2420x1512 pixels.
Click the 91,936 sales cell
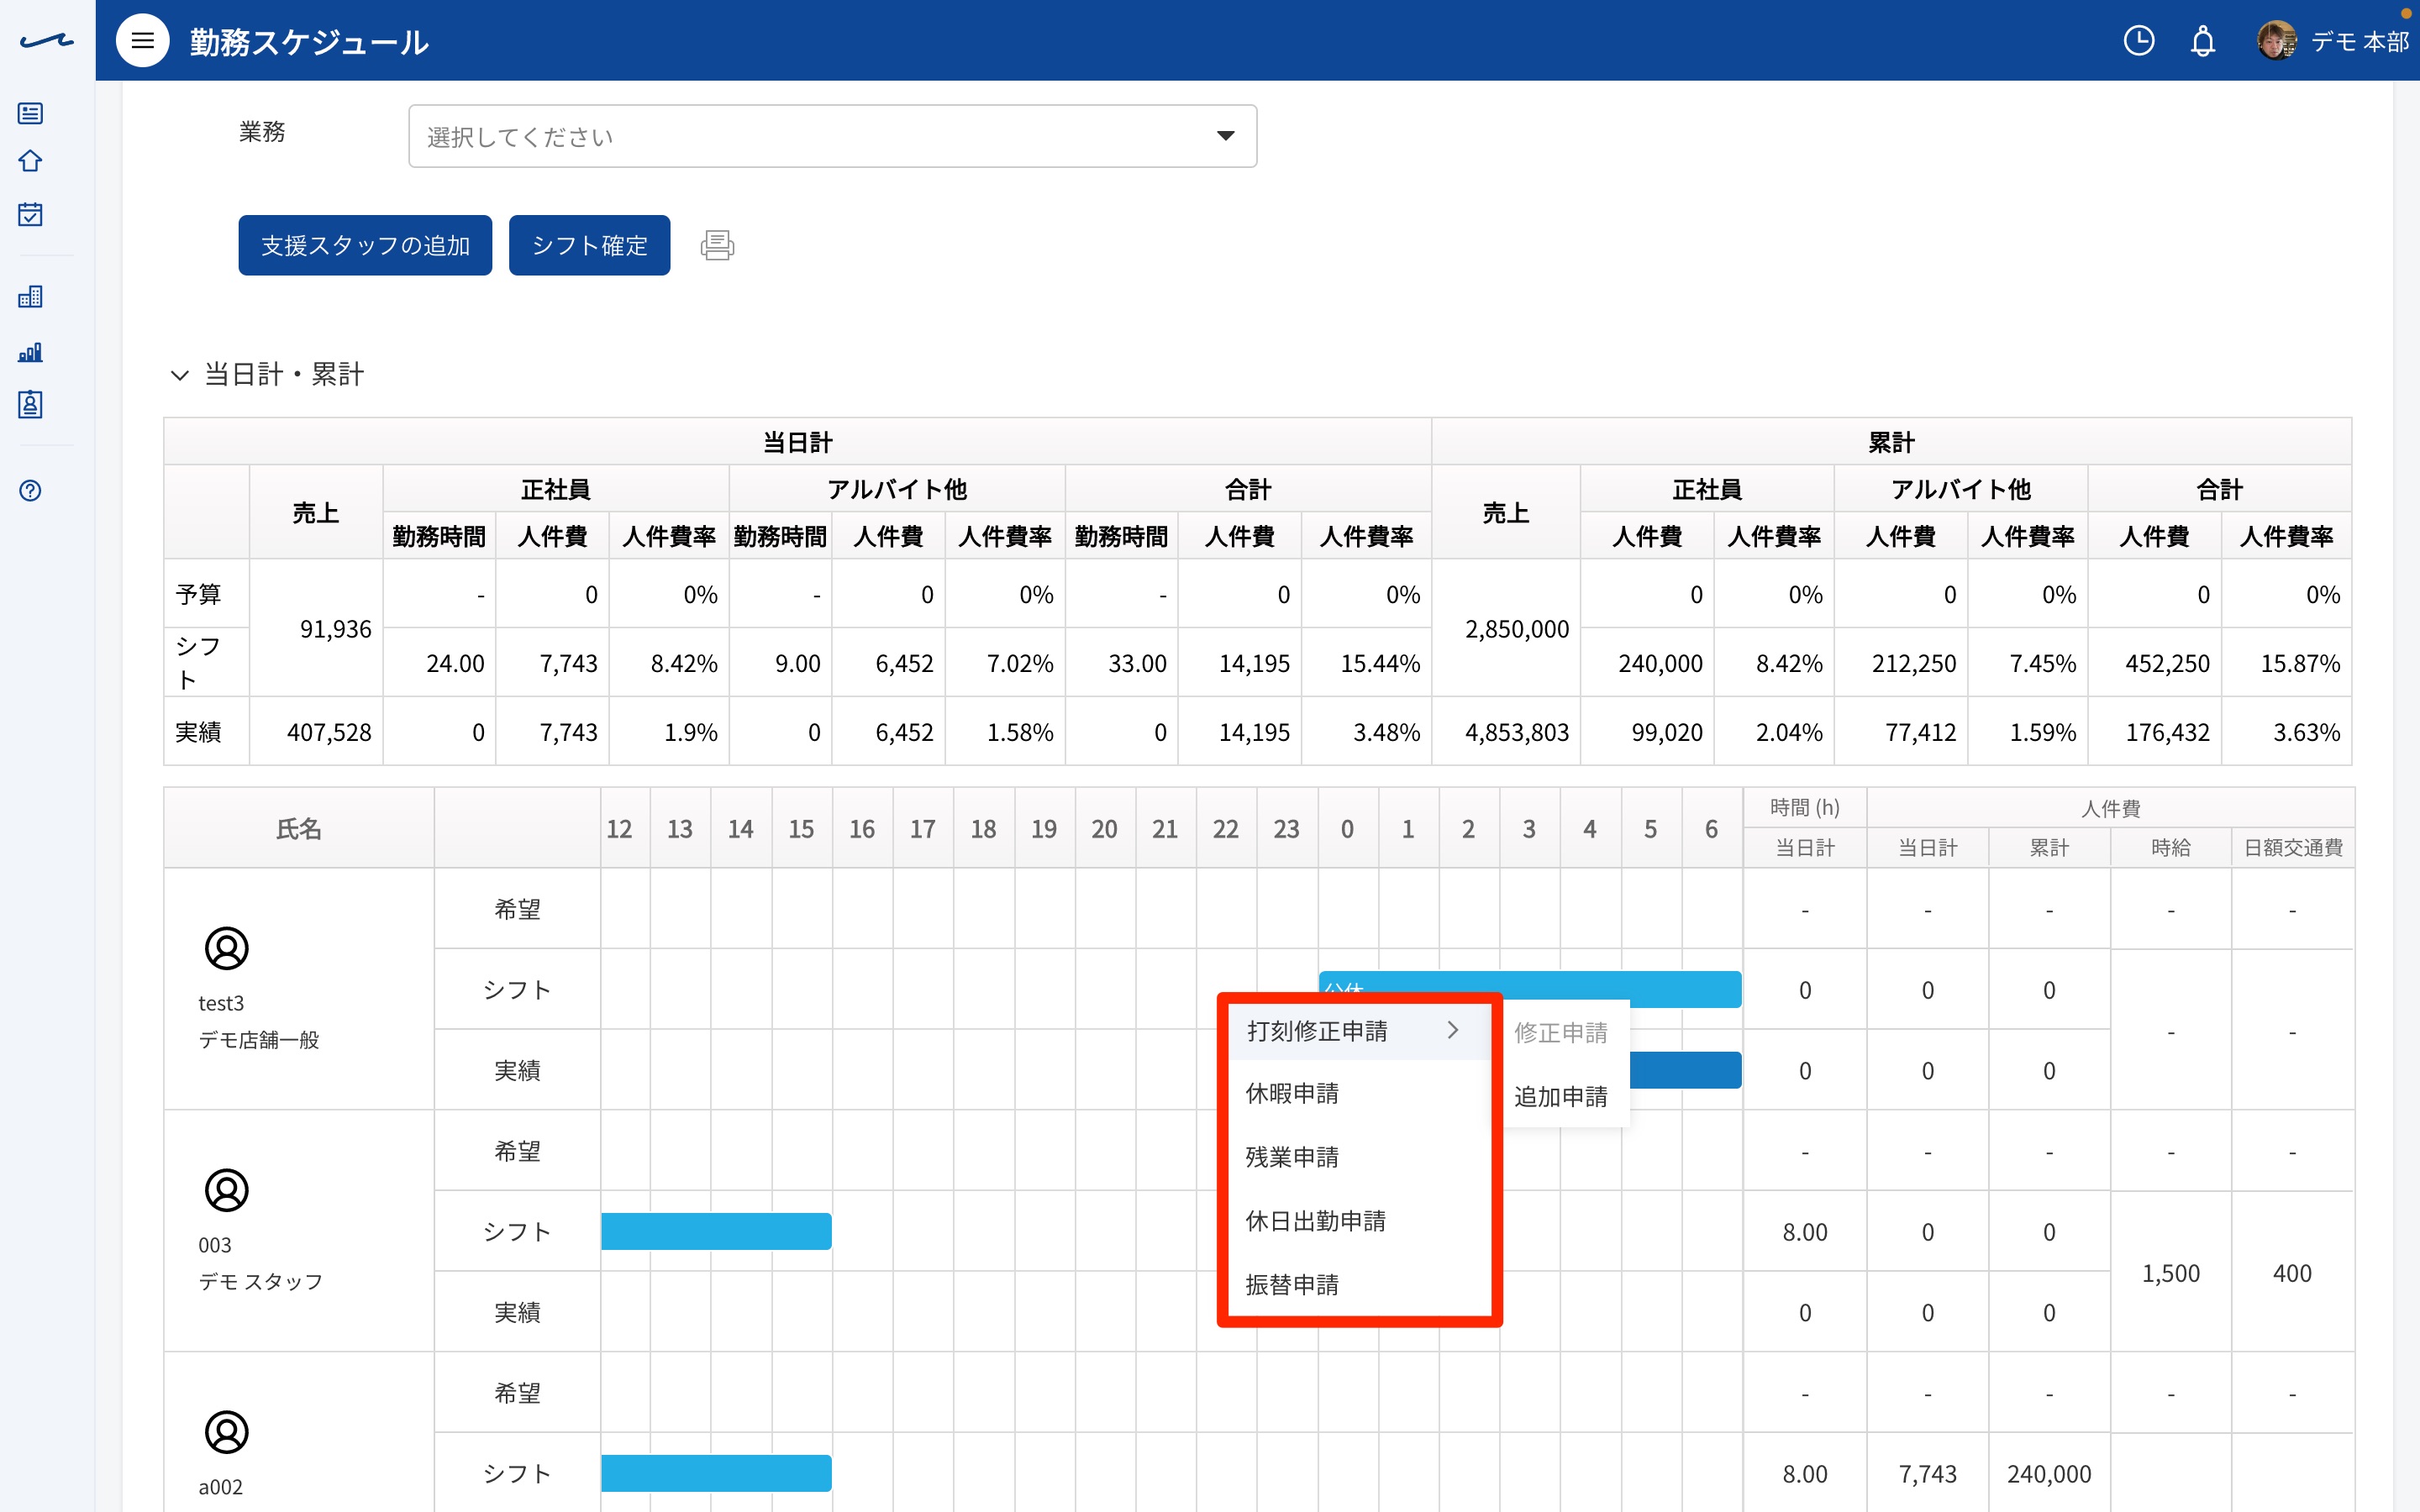tap(316, 628)
